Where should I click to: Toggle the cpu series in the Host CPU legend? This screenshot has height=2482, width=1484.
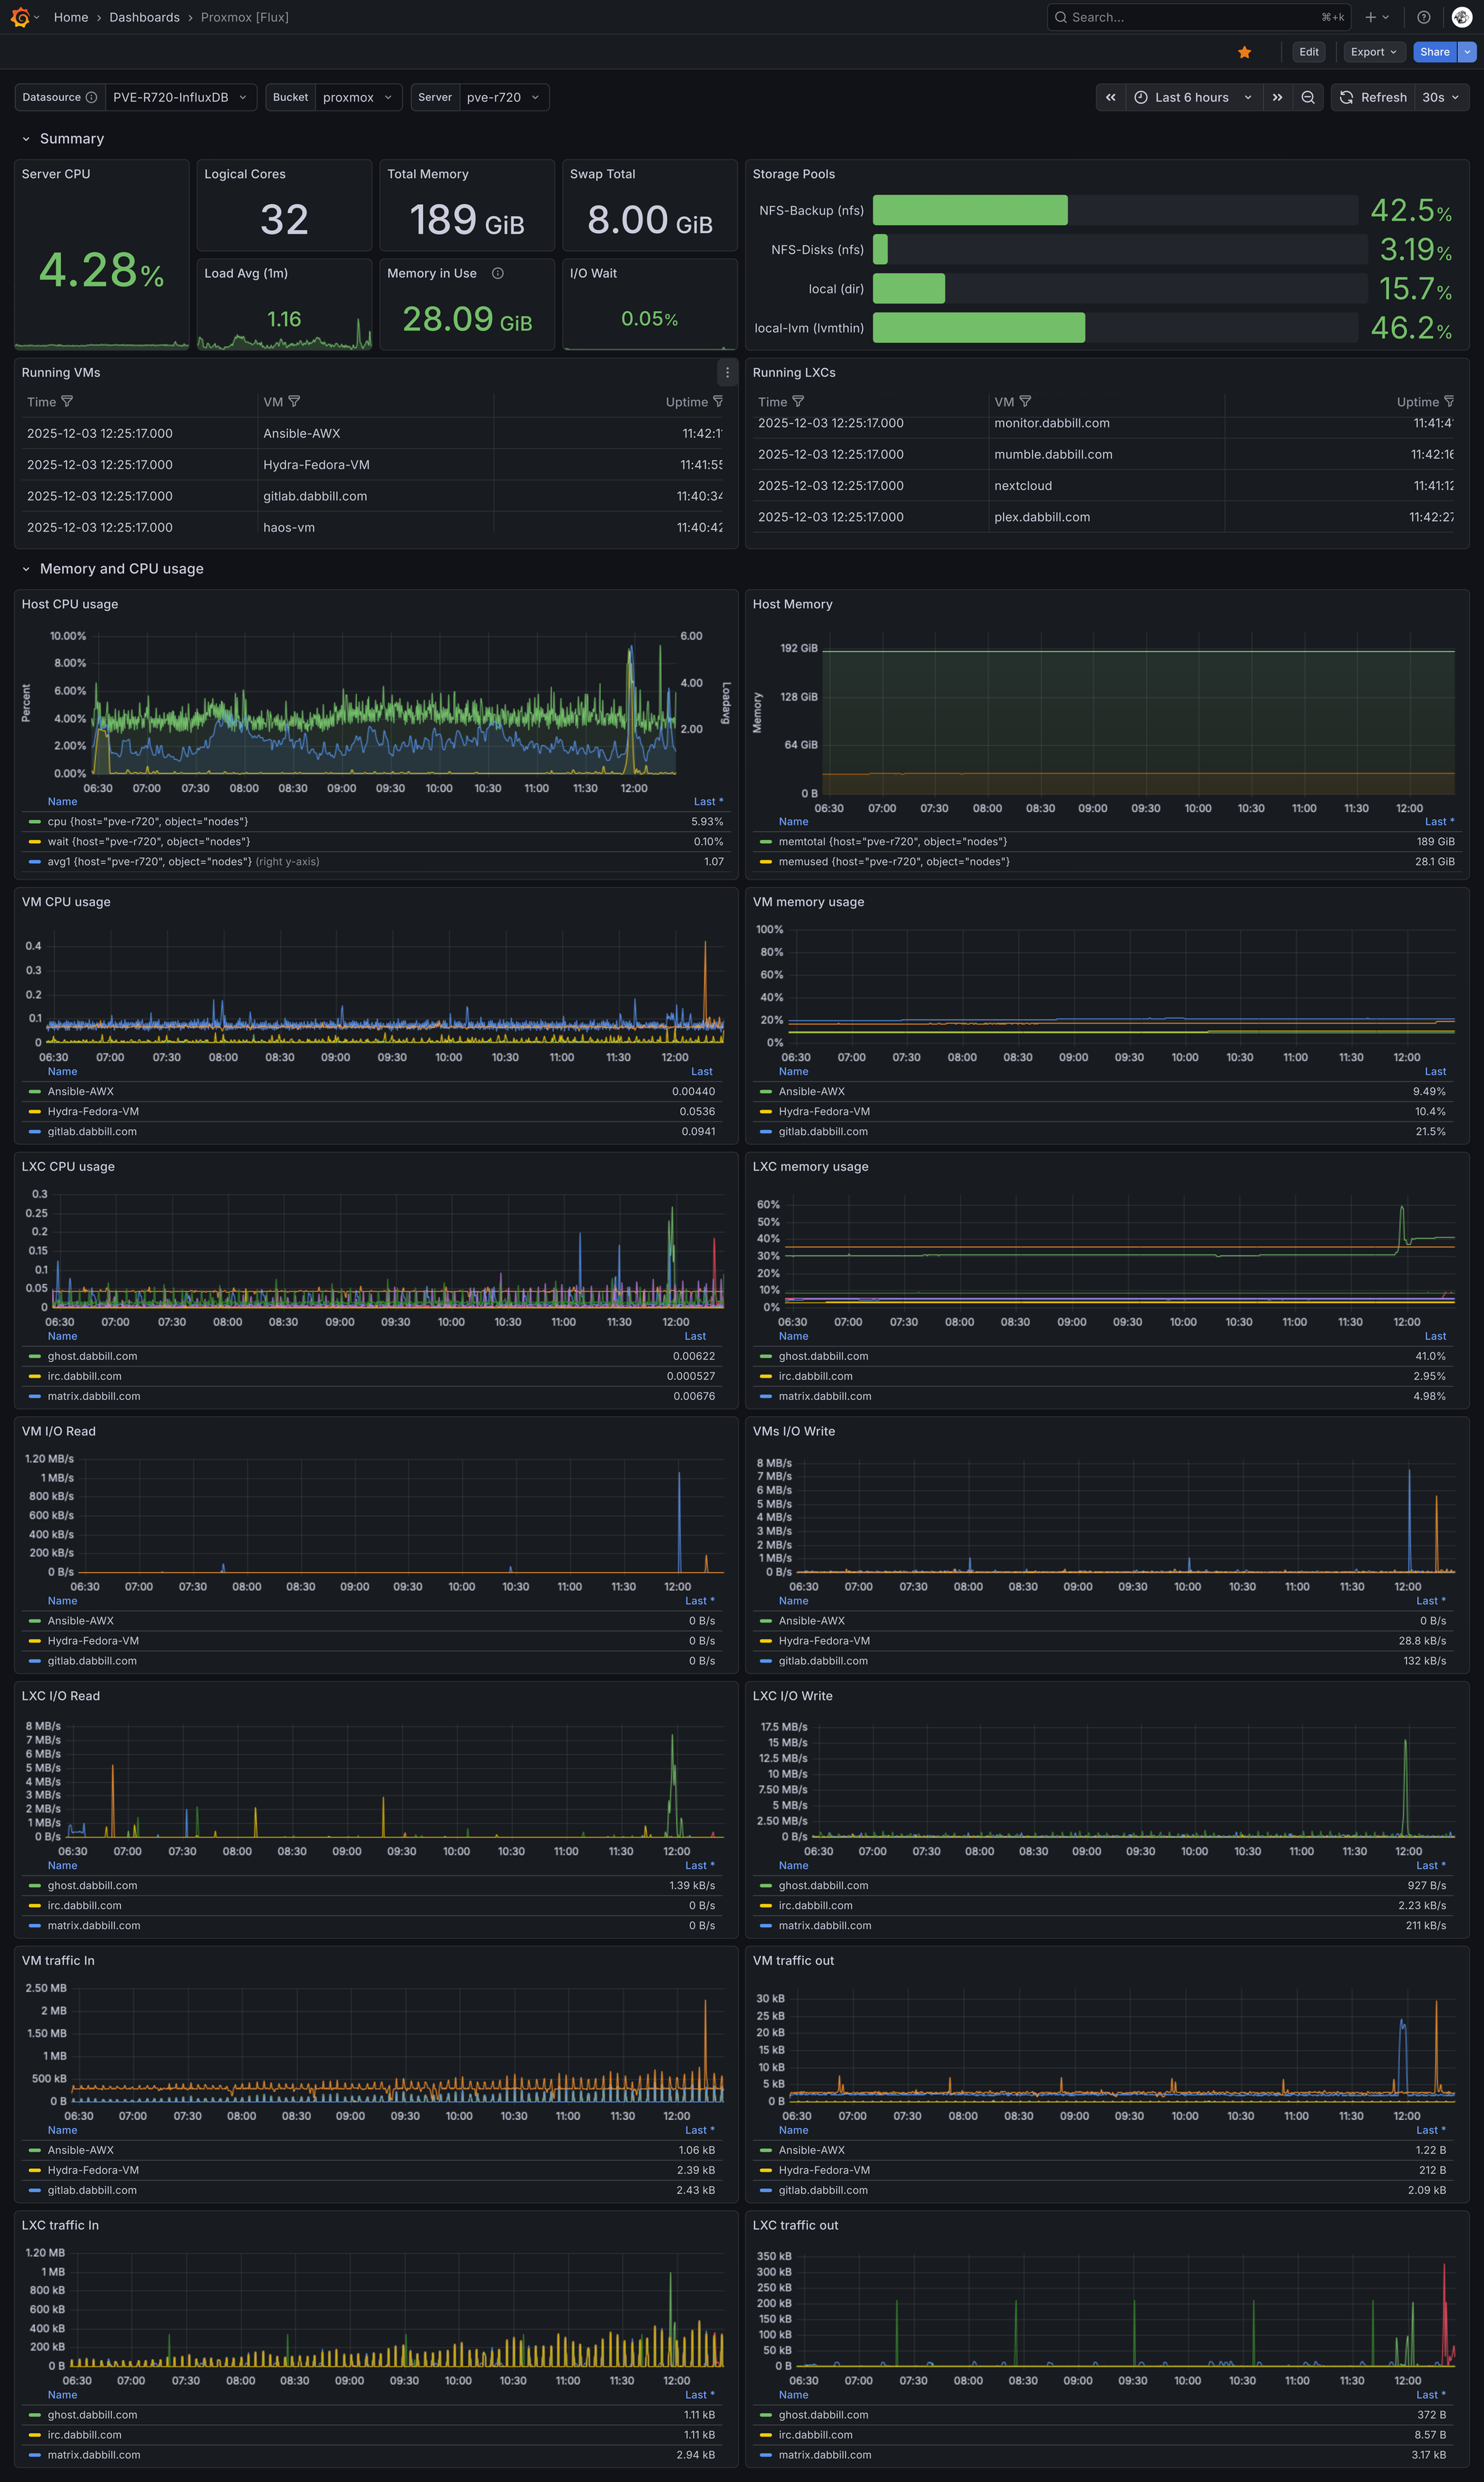pyautogui.click(x=148, y=822)
